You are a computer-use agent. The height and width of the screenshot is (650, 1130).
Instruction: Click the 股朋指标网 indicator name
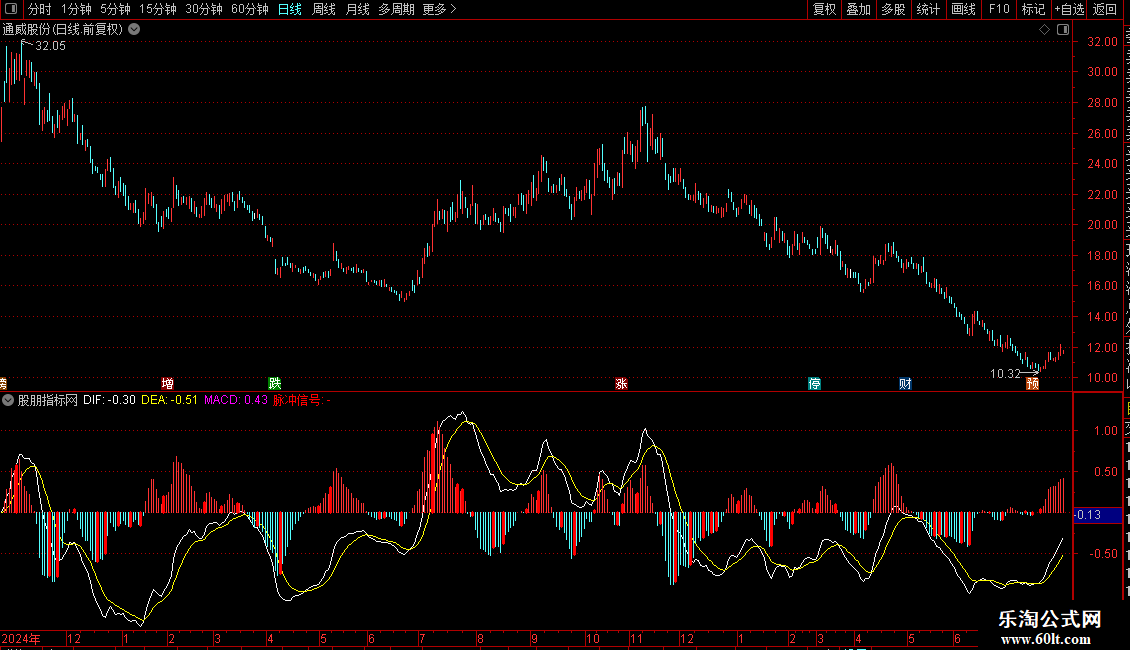(x=48, y=400)
